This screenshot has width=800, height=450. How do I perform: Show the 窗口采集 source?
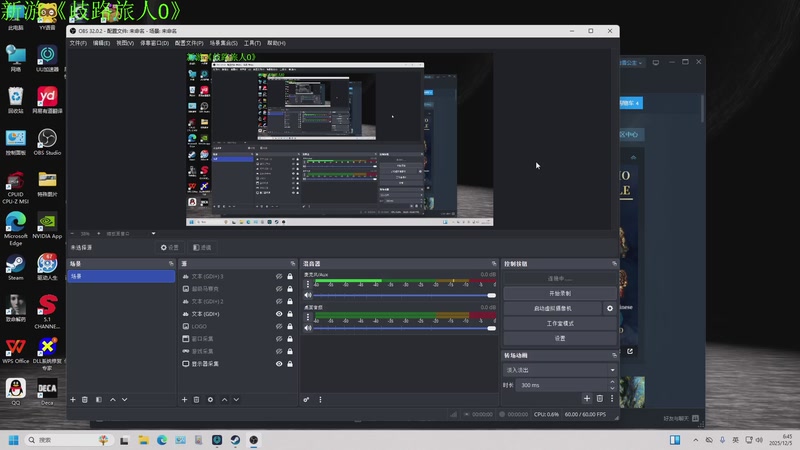(x=279, y=339)
